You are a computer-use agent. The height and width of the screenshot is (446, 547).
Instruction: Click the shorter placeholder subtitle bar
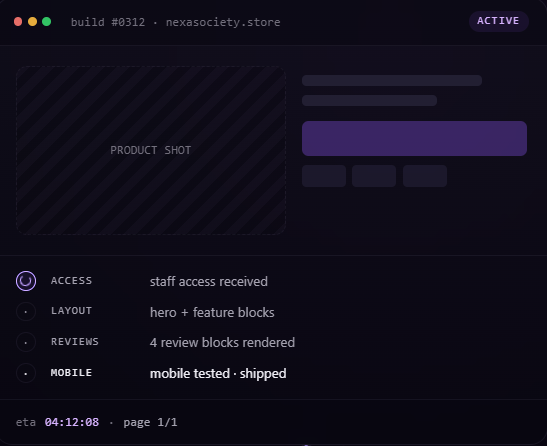(x=369, y=101)
